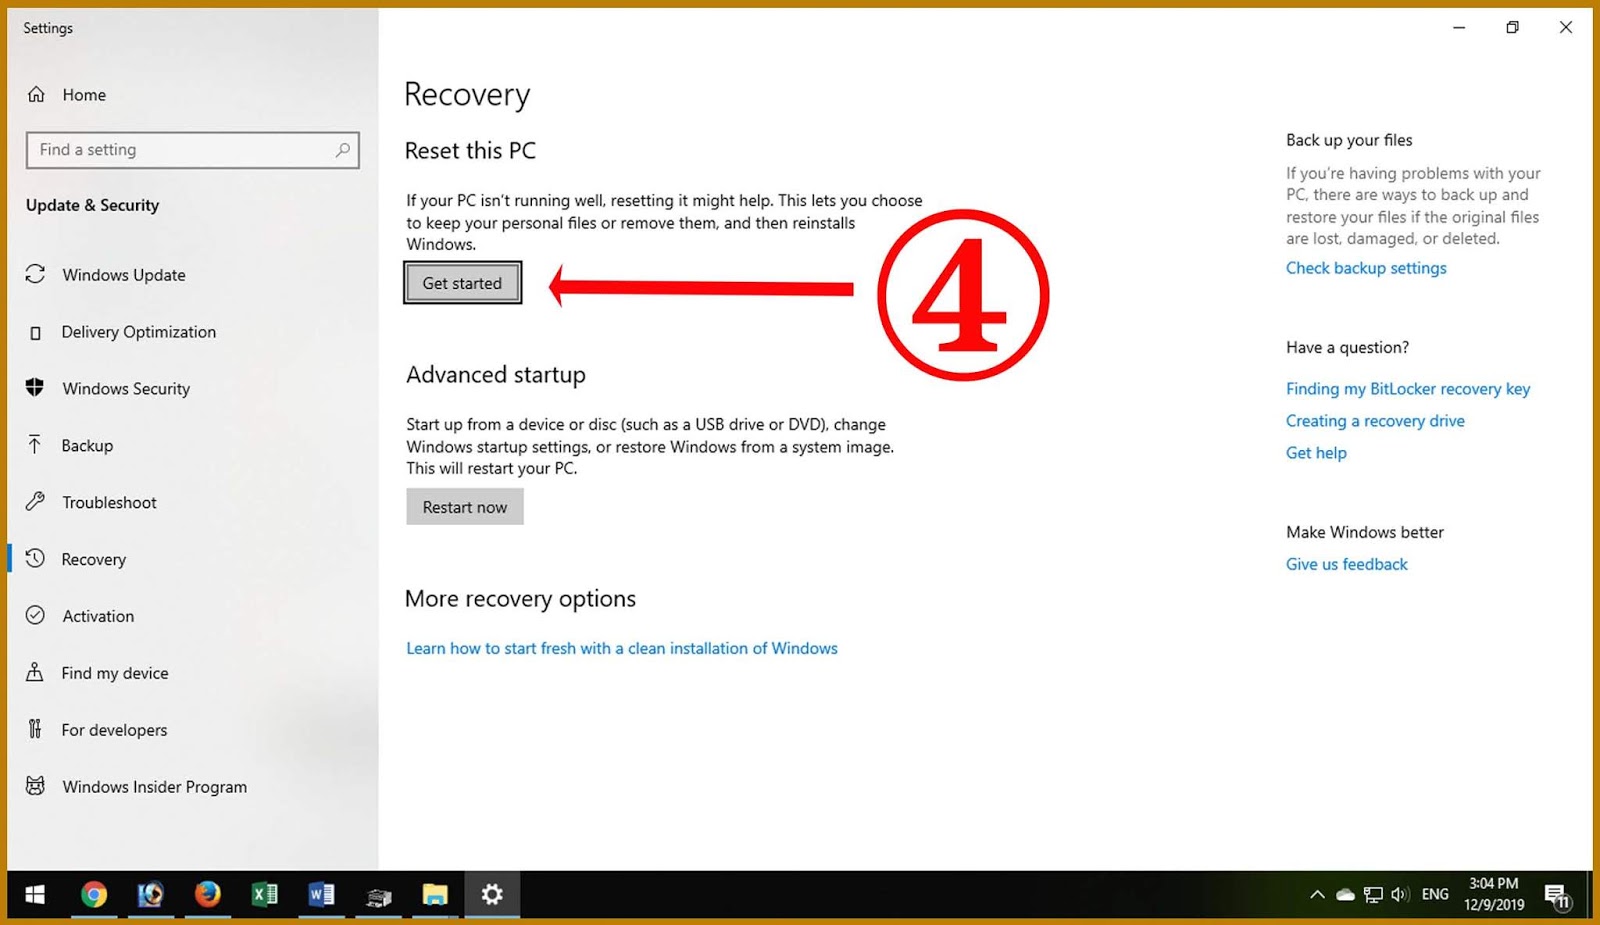Select Recovery label in sidebar
The width and height of the screenshot is (1600, 925).
point(94,560)
